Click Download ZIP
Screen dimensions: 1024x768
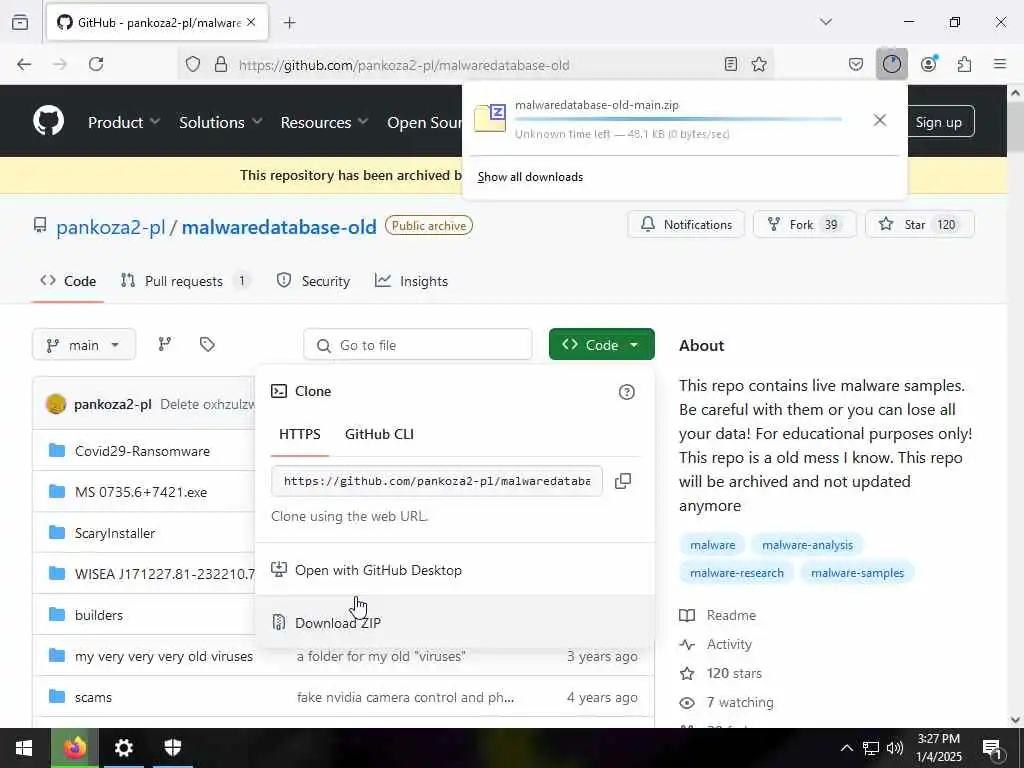tap(455, 622)
